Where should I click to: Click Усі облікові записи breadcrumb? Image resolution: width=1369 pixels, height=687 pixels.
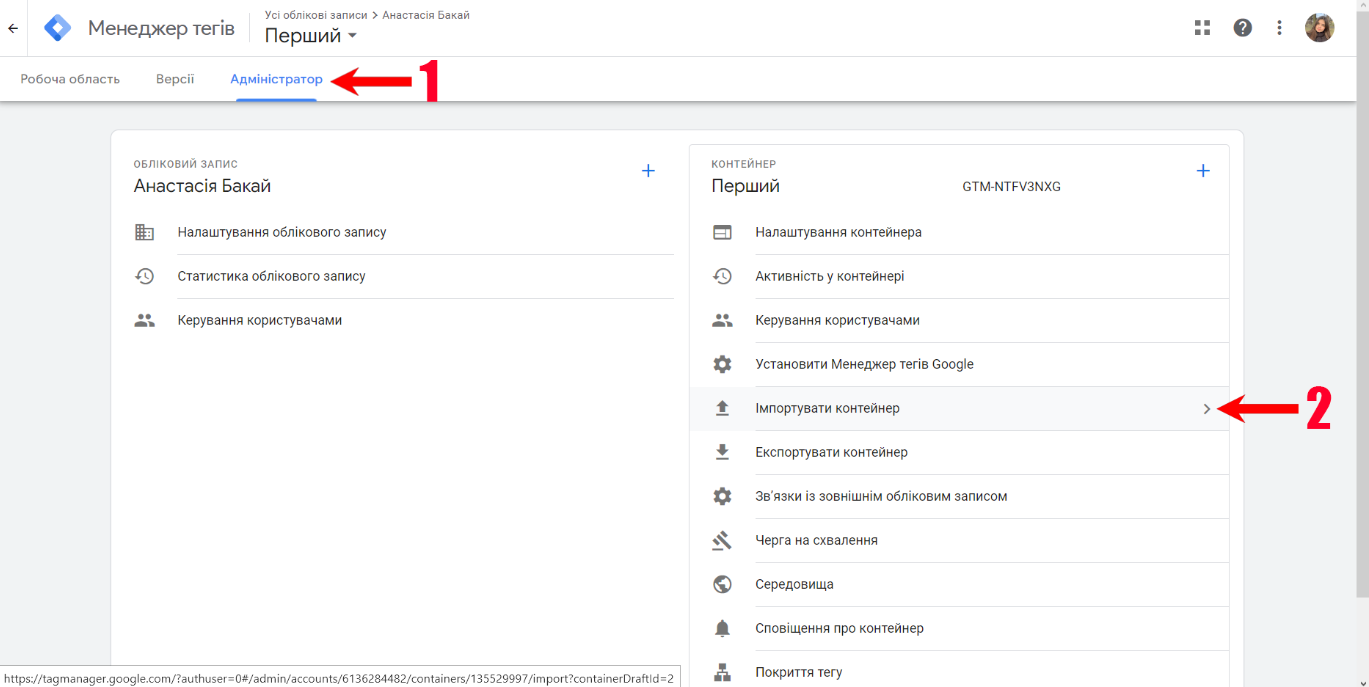(x=315, y=15)
